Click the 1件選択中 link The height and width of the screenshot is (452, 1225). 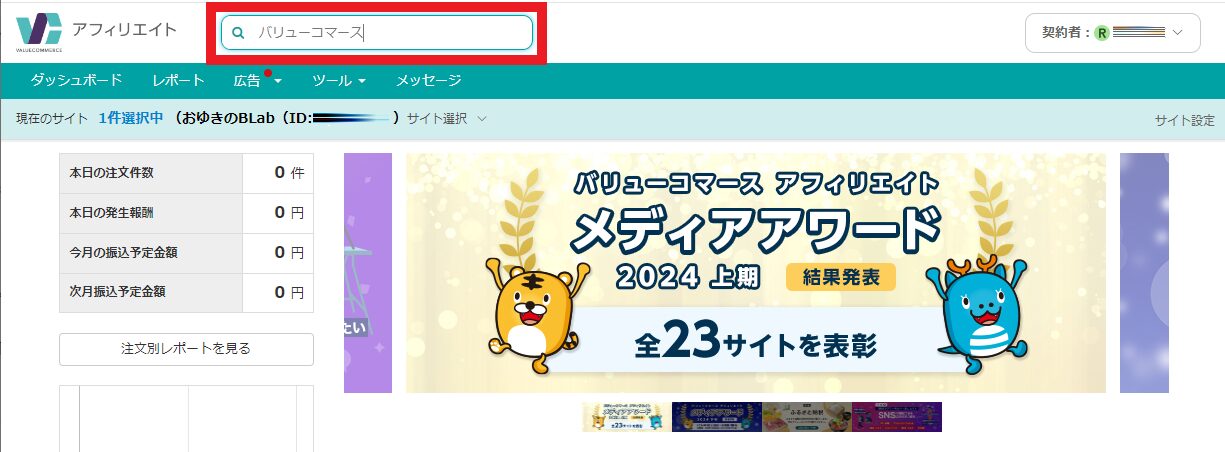point(131,118)
